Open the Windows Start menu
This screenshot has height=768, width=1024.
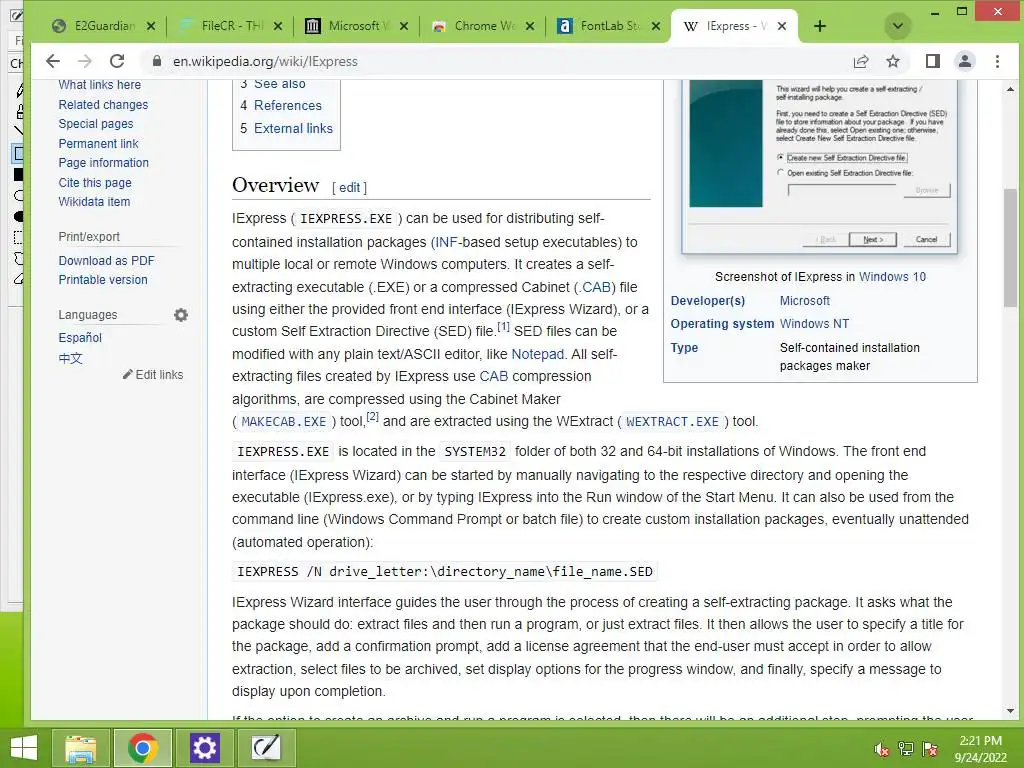[x=24, y=748]
